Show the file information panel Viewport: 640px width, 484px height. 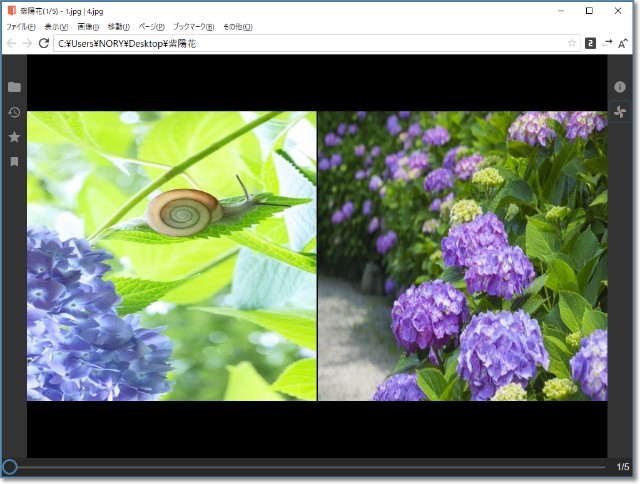(620, 87)
